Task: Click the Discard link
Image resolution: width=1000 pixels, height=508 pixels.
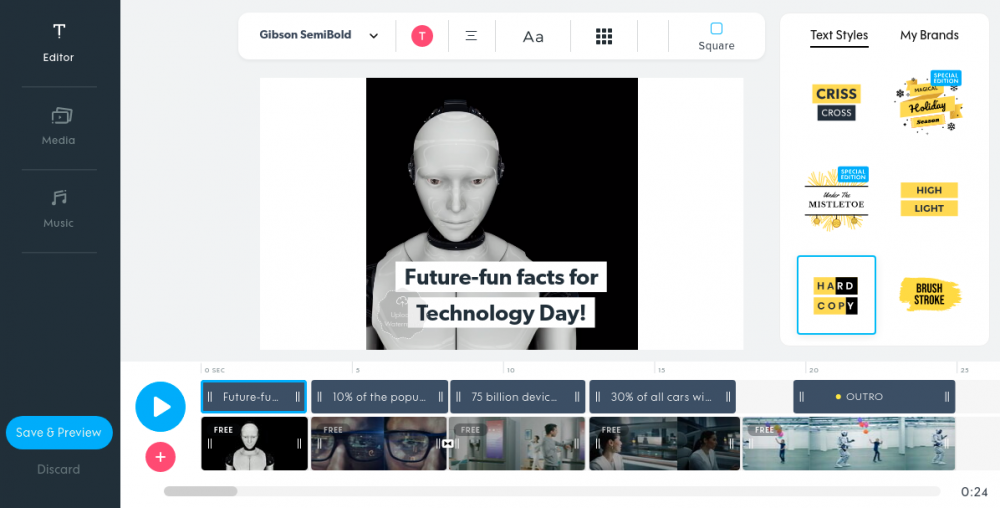Action: pyautogui.click(x=59, y=469)
